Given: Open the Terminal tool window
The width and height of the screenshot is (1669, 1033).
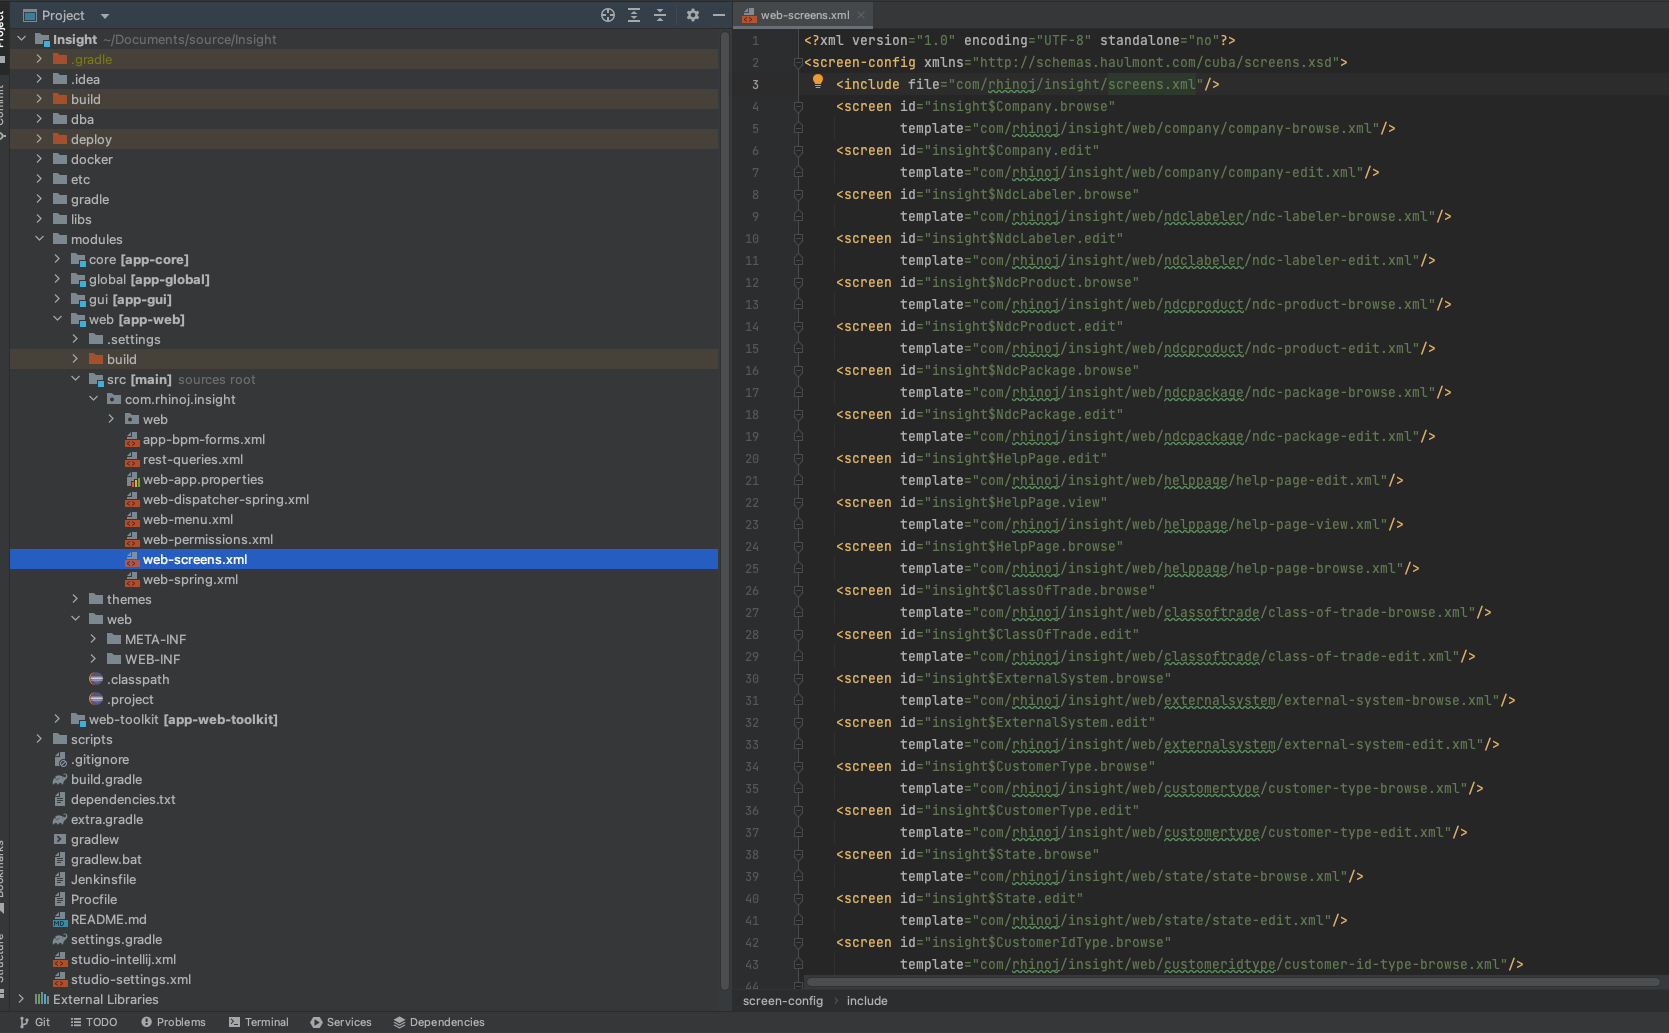Looking at the screenshot, I should [x=258, y=1022].
